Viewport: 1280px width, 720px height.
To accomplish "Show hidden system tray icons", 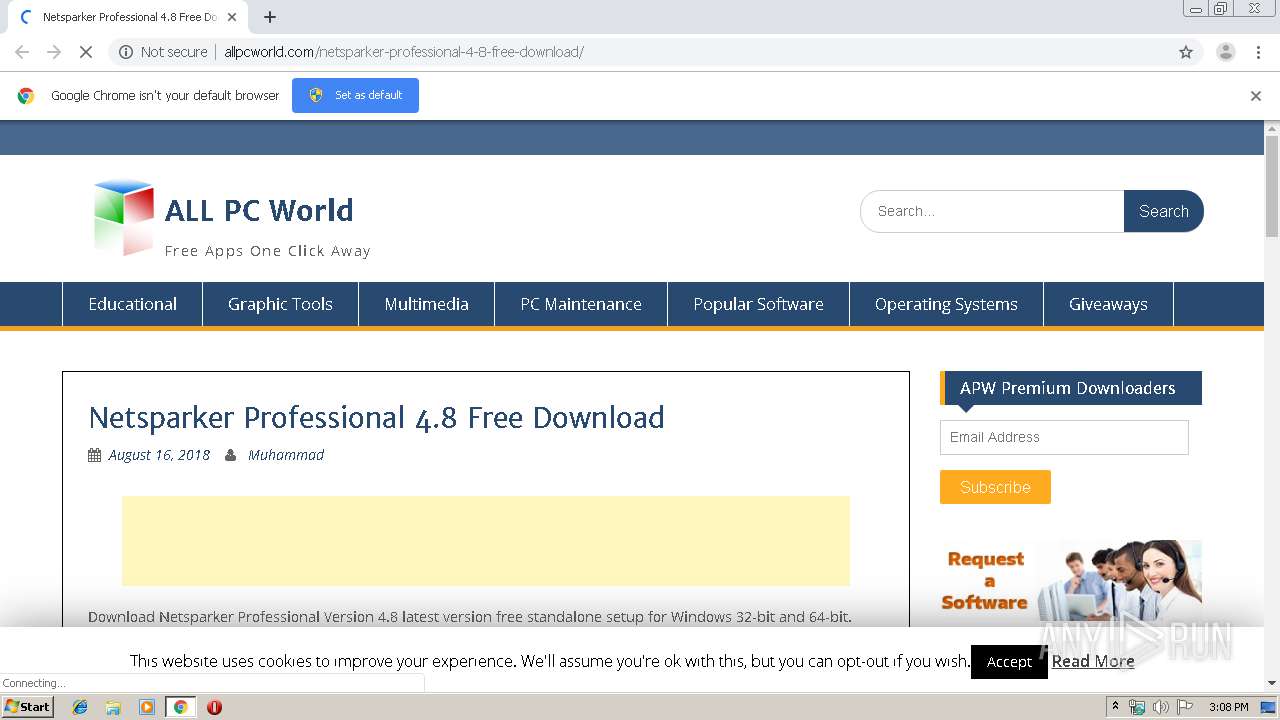I will coord(1115,707).
